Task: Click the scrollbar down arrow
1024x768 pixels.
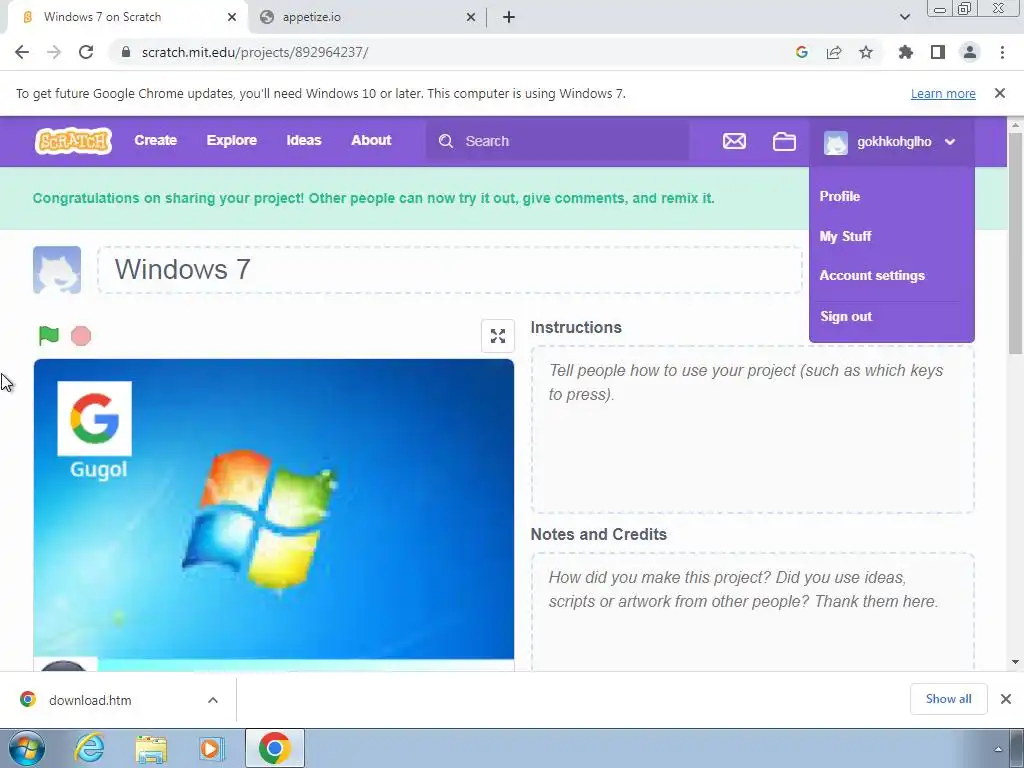Action: click(1015, 662)
